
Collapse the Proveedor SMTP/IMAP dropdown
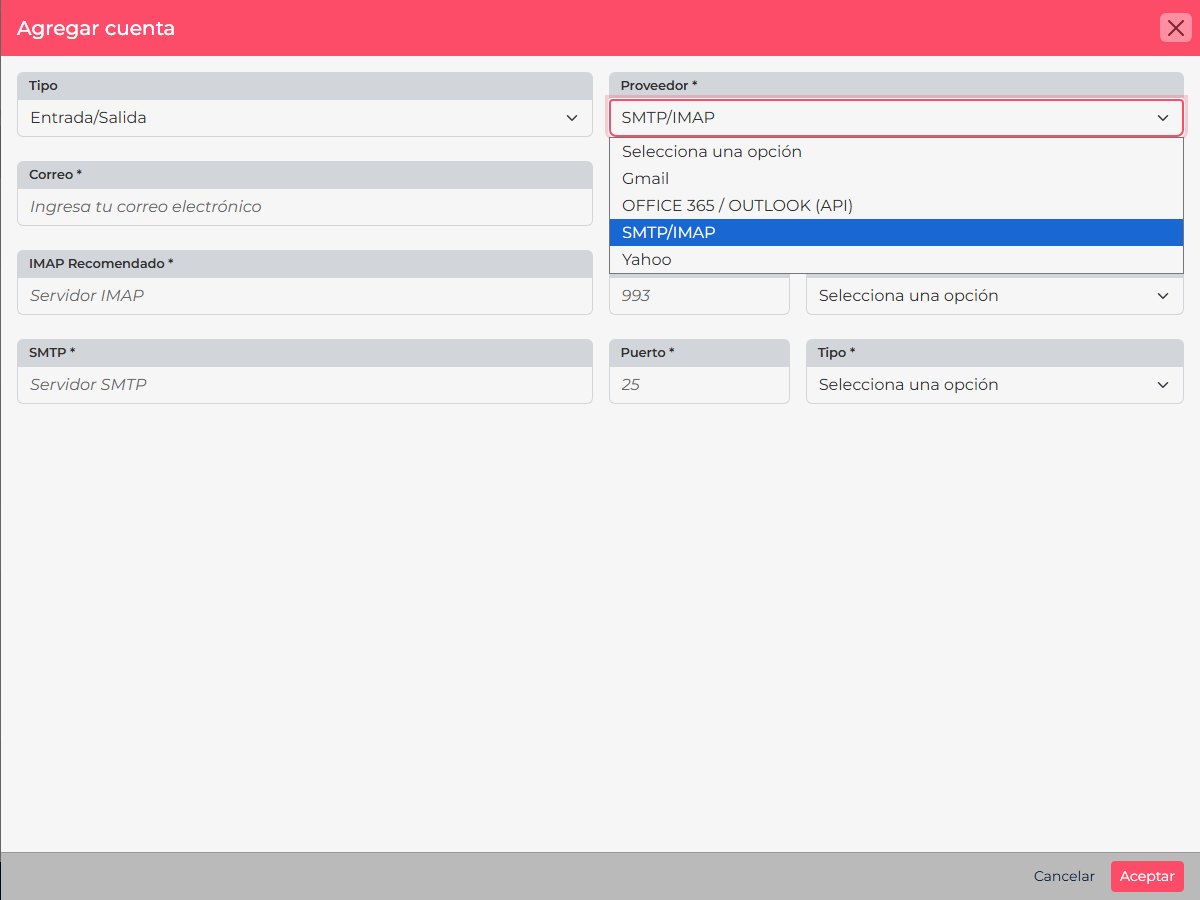coord(896,118)
